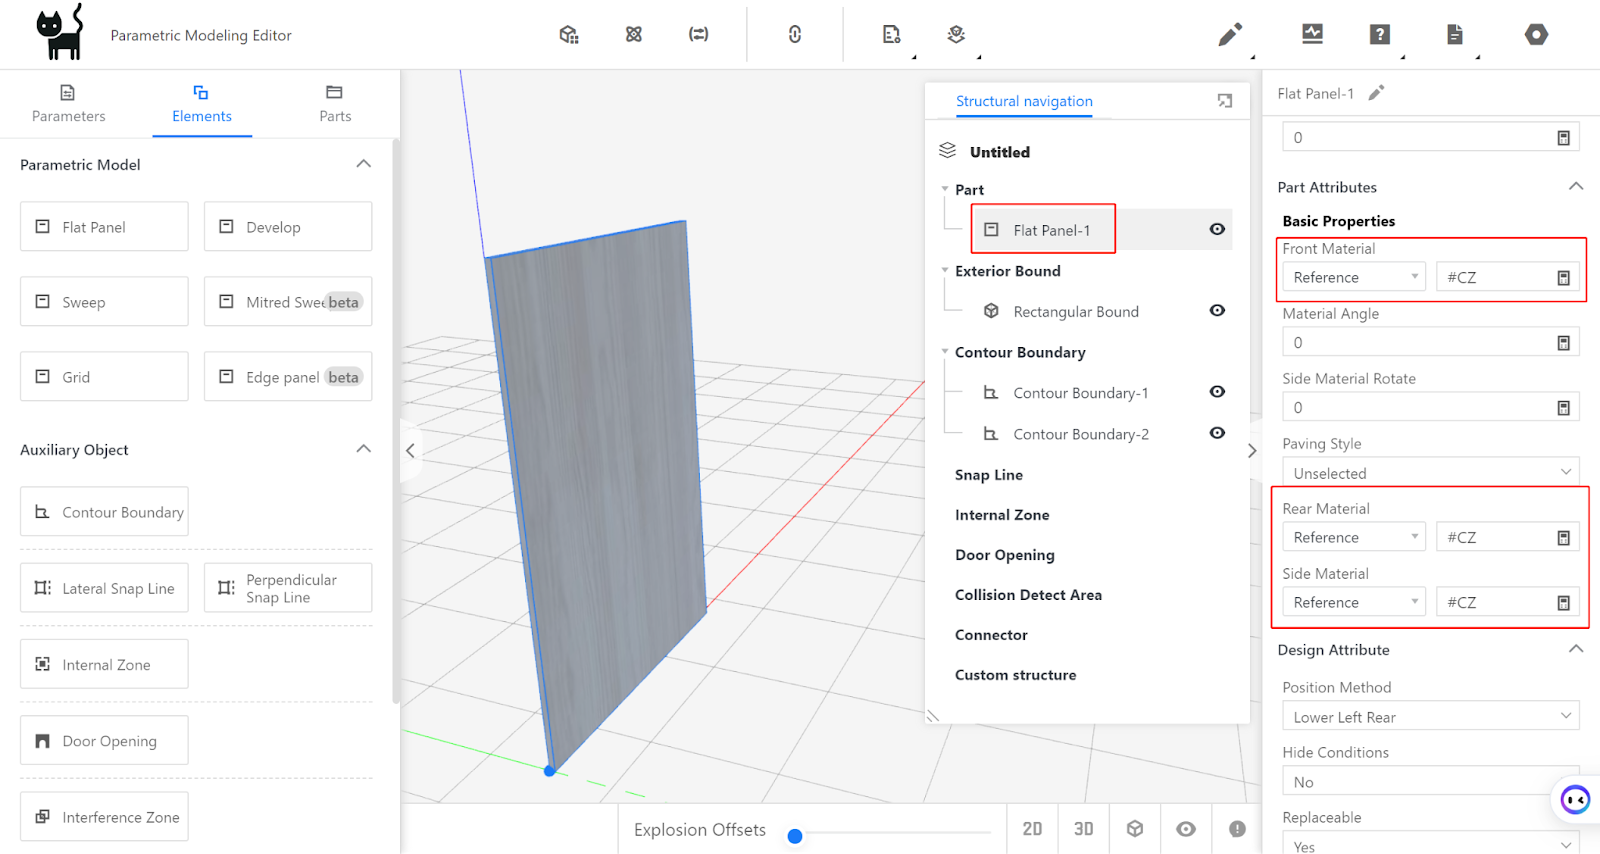Add a Flat Panel element
1600x854 pixels.
pos(104,227)
